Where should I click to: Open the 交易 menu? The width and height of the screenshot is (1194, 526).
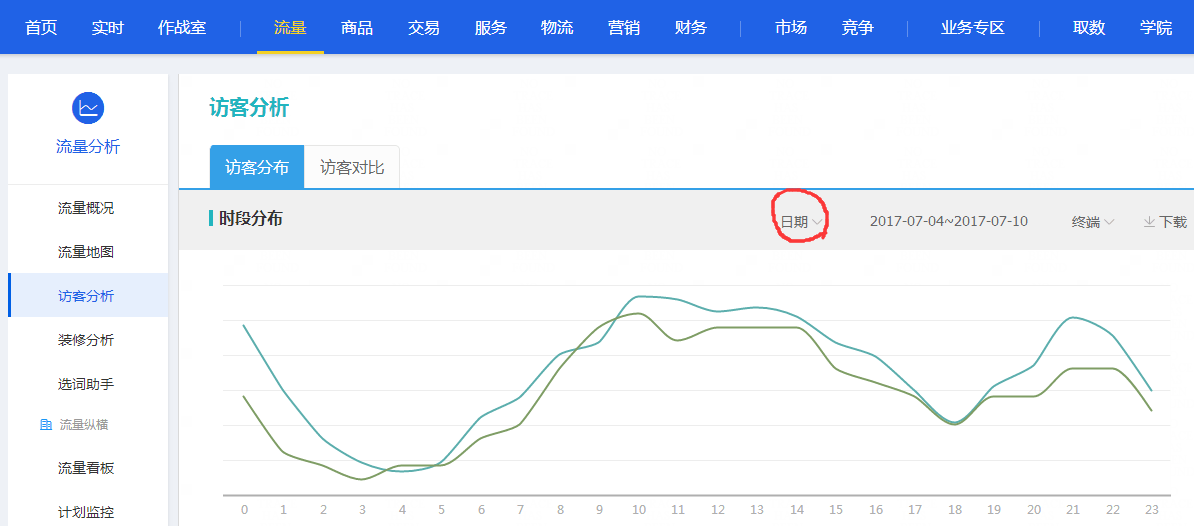coord(423,28)
